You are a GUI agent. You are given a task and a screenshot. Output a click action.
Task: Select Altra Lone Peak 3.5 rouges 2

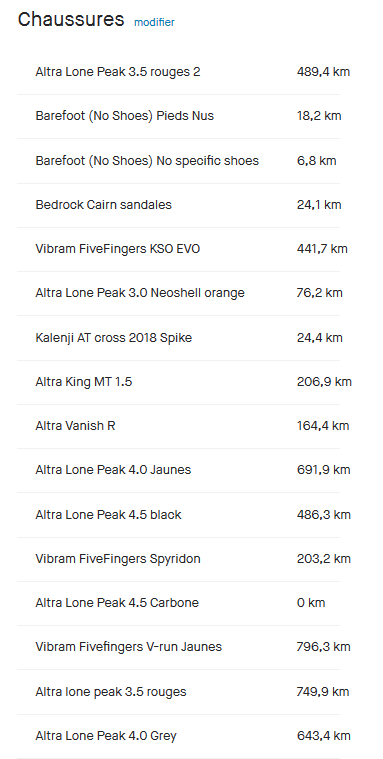pyautogui.click(x=178, y=72)
